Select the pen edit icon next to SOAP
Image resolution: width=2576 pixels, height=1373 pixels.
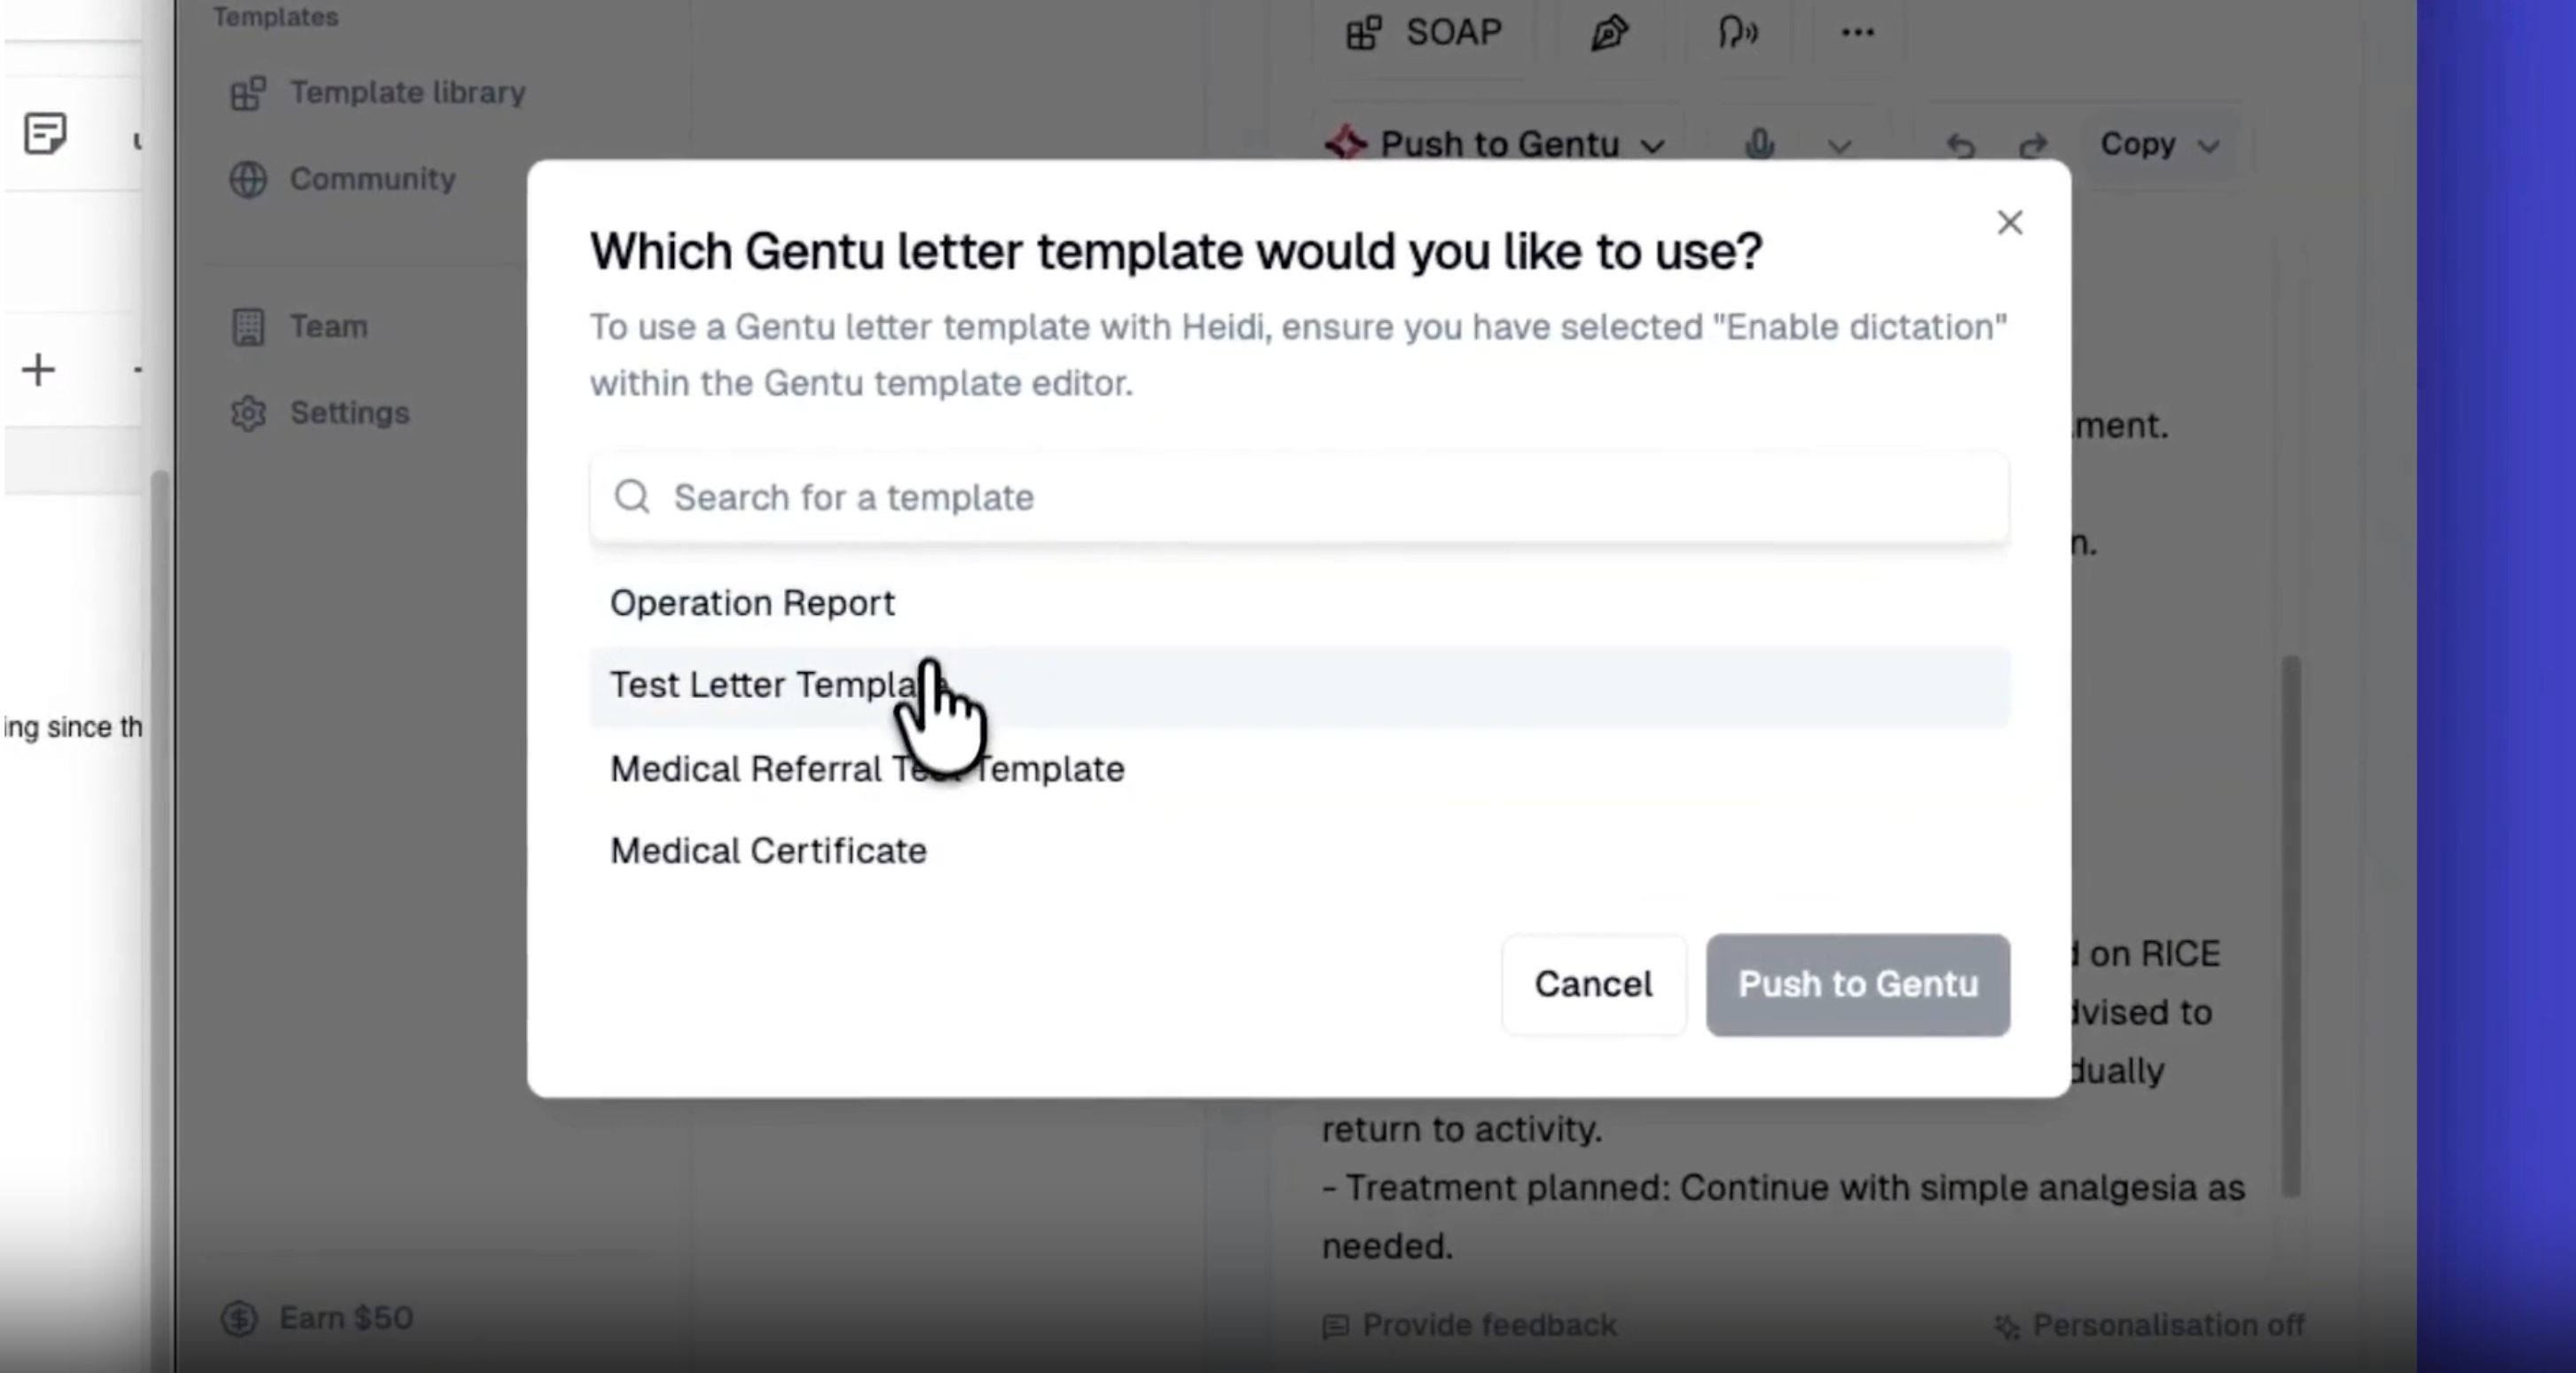[x=1609, y=32]
